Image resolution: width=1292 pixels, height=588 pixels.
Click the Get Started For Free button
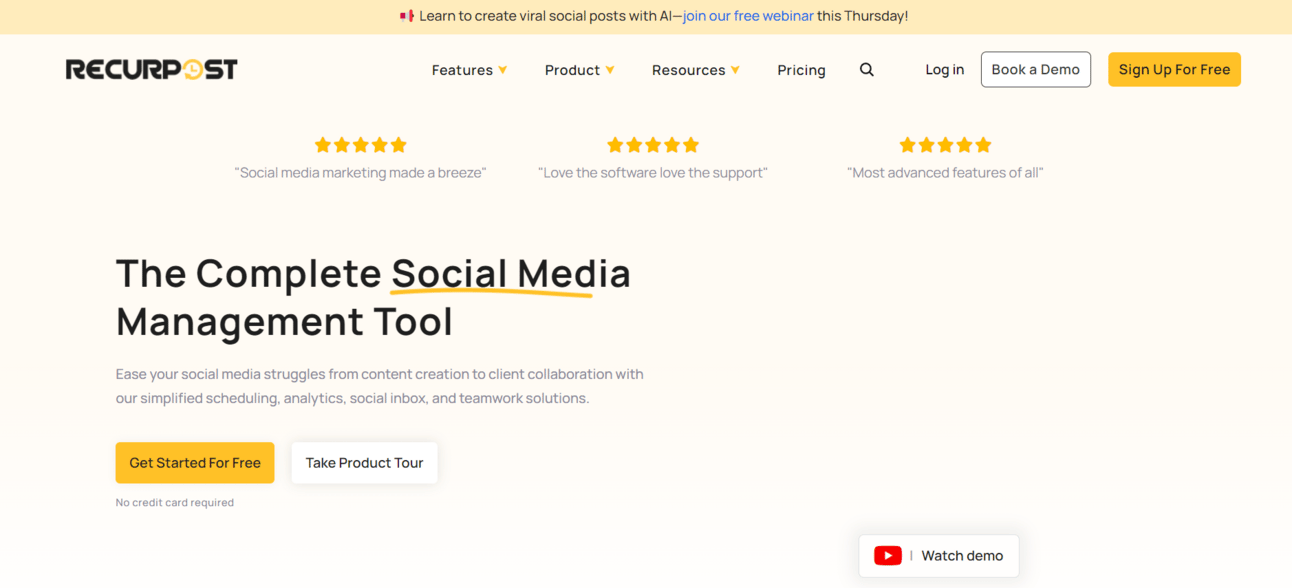coord(195,463)
